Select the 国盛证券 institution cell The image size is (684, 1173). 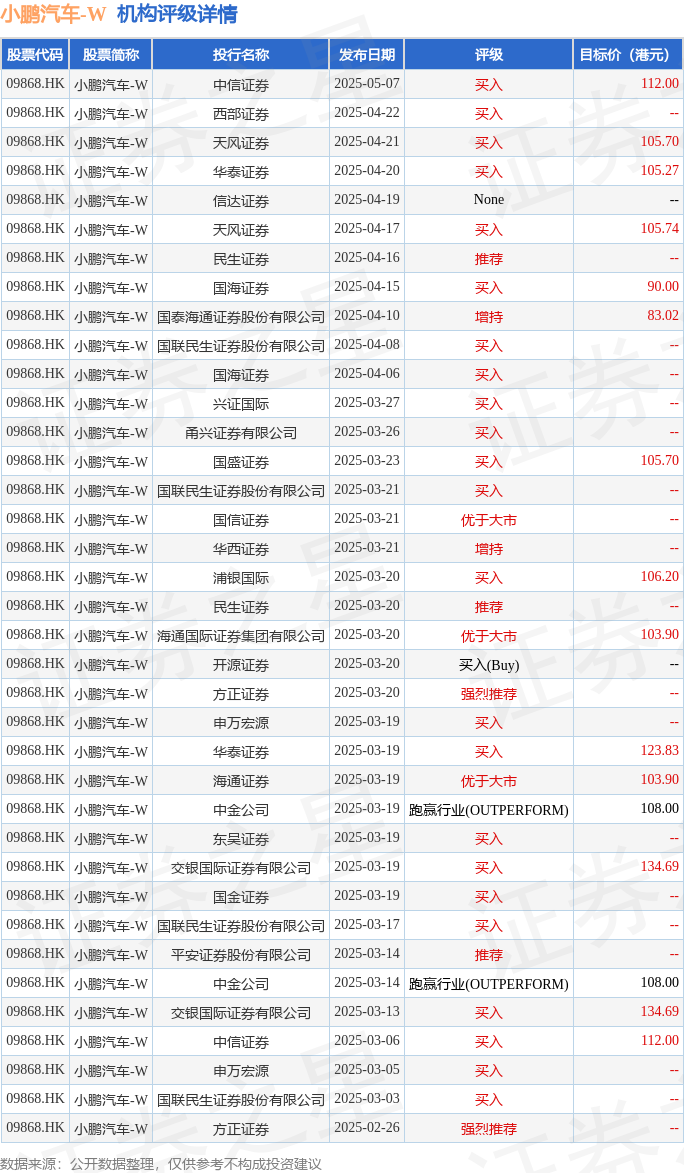240,462
